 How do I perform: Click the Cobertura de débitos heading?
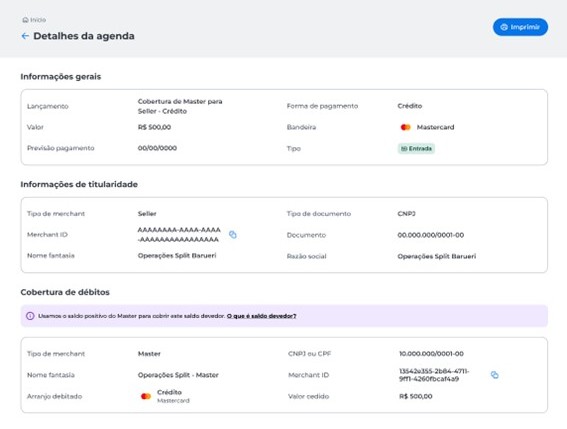click(x=65, y=292)
